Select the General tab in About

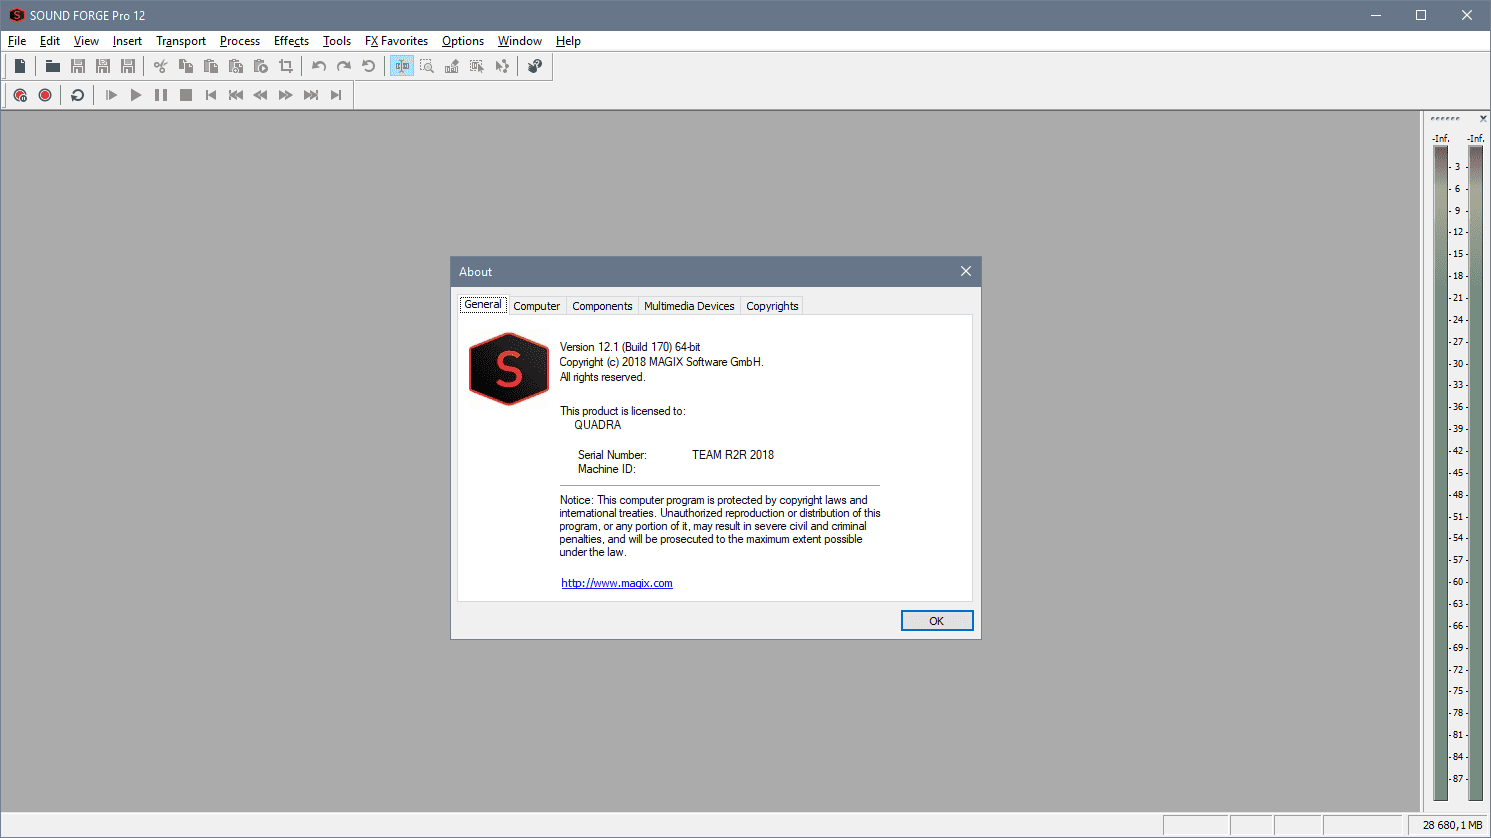tap(483, 305)
